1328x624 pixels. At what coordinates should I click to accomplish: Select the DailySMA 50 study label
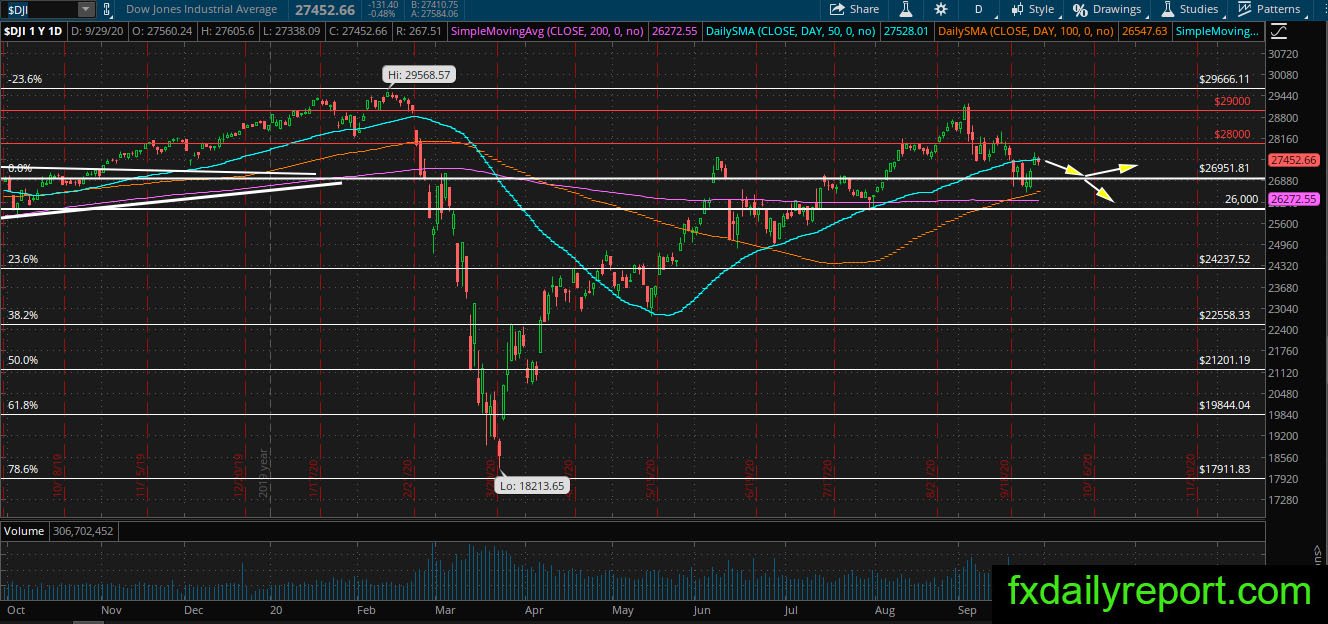[x=791, y=32]
